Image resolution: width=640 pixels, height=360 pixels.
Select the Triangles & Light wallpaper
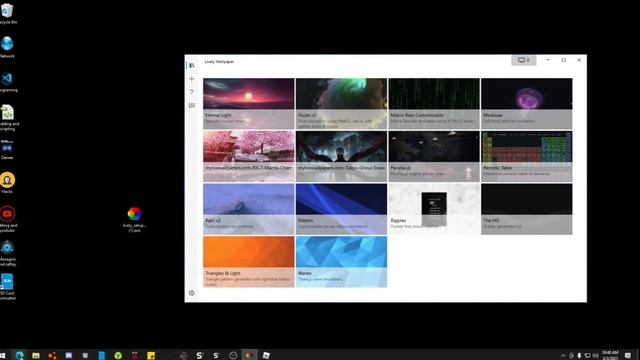tap(249, 262)
